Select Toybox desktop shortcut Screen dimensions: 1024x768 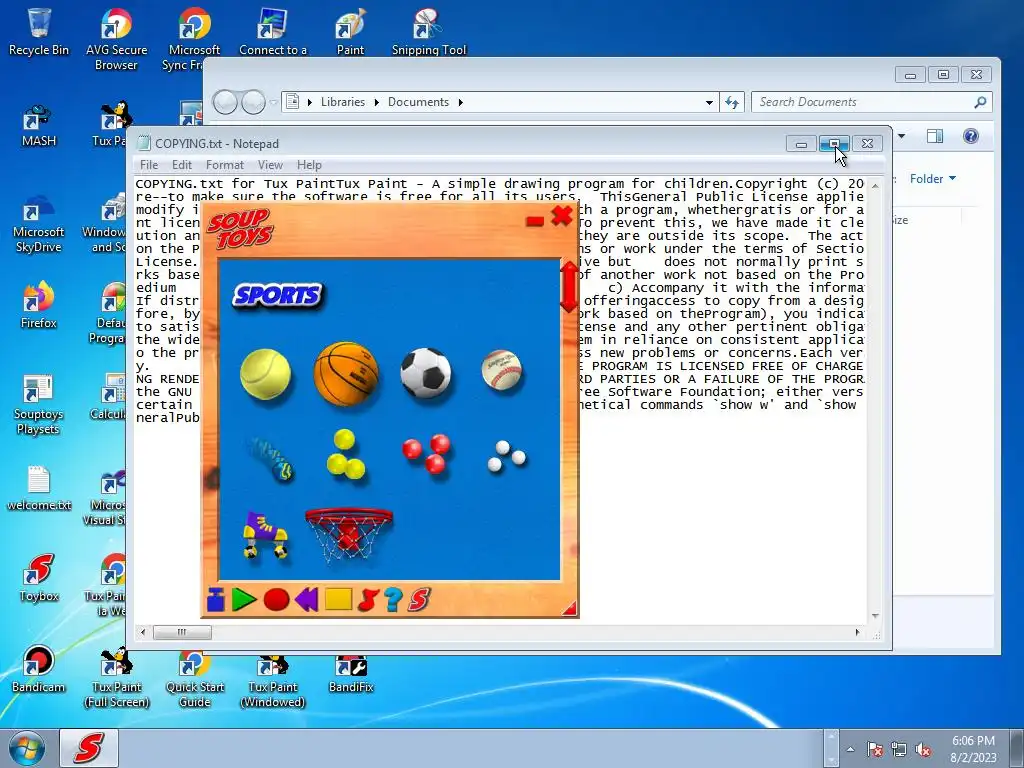pyautogui.click(x=39, y=577)
